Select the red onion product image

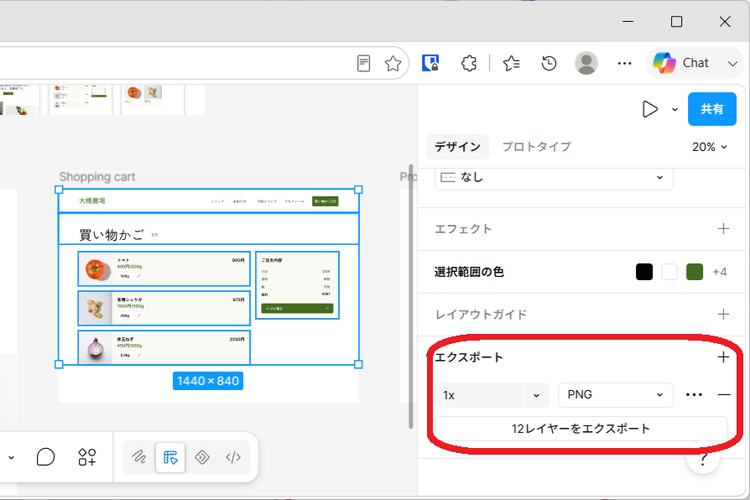click(96, 348)
